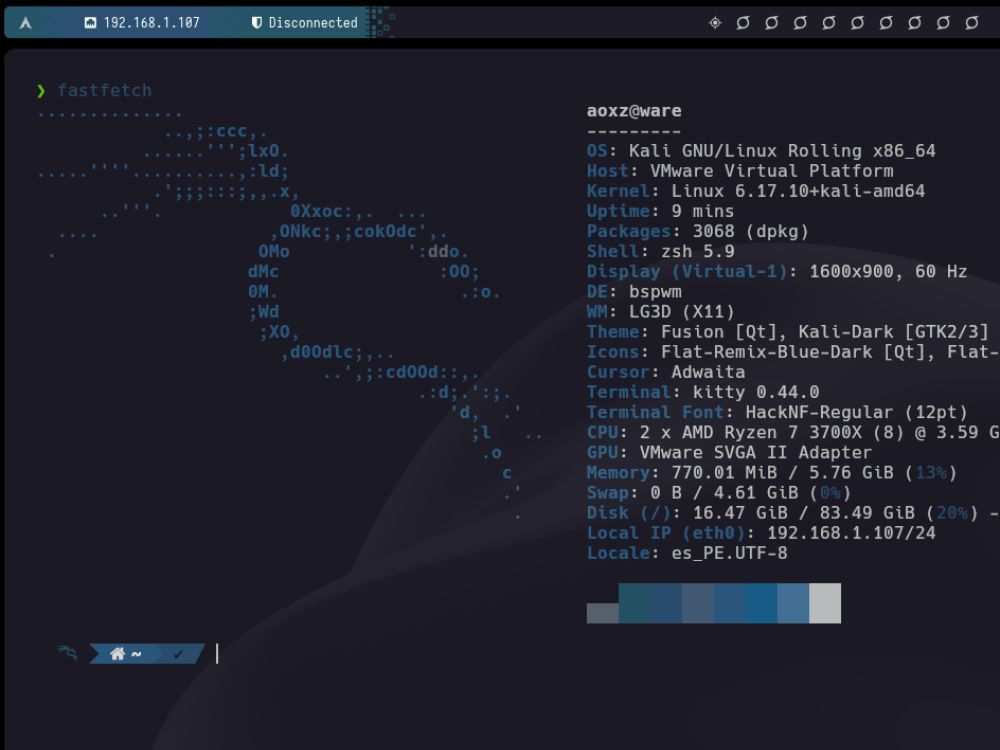Switch to the third workspace icon
Screen dimensions: 1000x750
point(772,23)
